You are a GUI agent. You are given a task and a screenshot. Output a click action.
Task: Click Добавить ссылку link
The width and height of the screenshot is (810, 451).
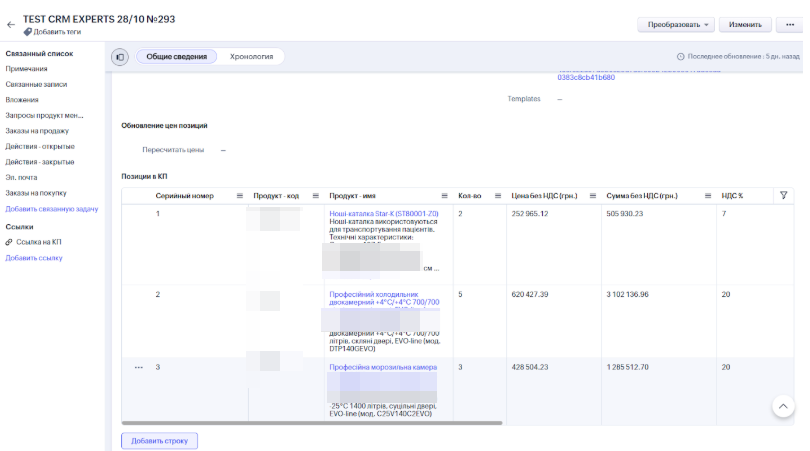(x=34, y=258)
